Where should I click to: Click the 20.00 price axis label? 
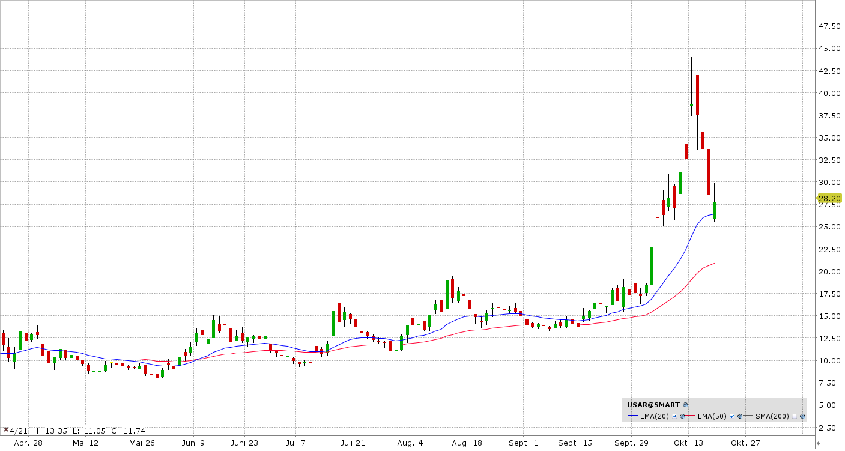point(829,271)
